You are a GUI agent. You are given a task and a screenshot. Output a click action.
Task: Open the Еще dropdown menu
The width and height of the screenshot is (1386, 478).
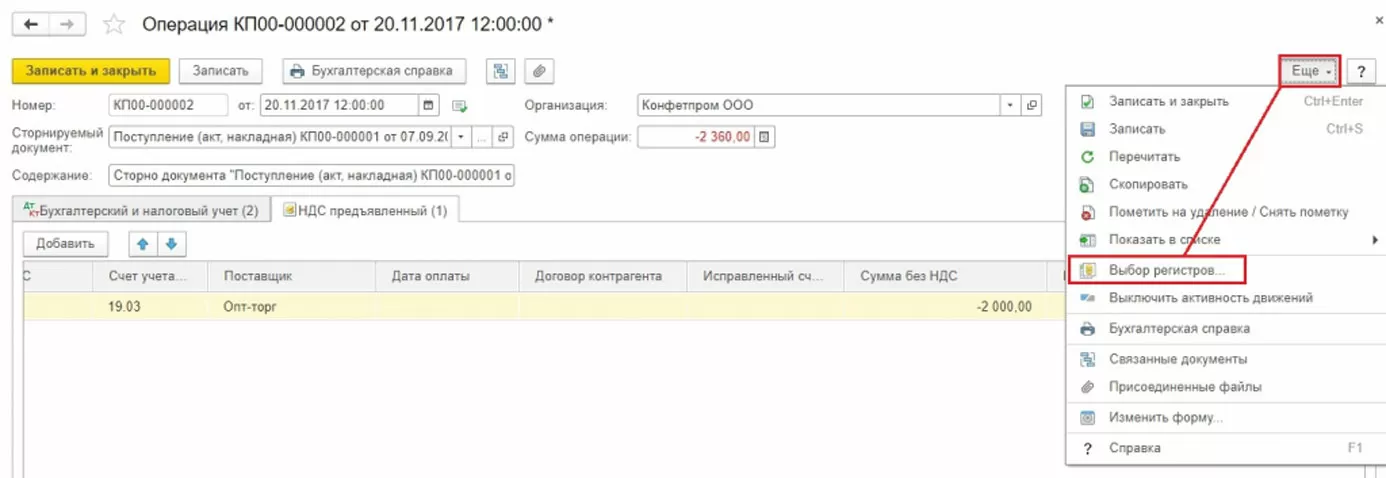tap(1309, 71)
